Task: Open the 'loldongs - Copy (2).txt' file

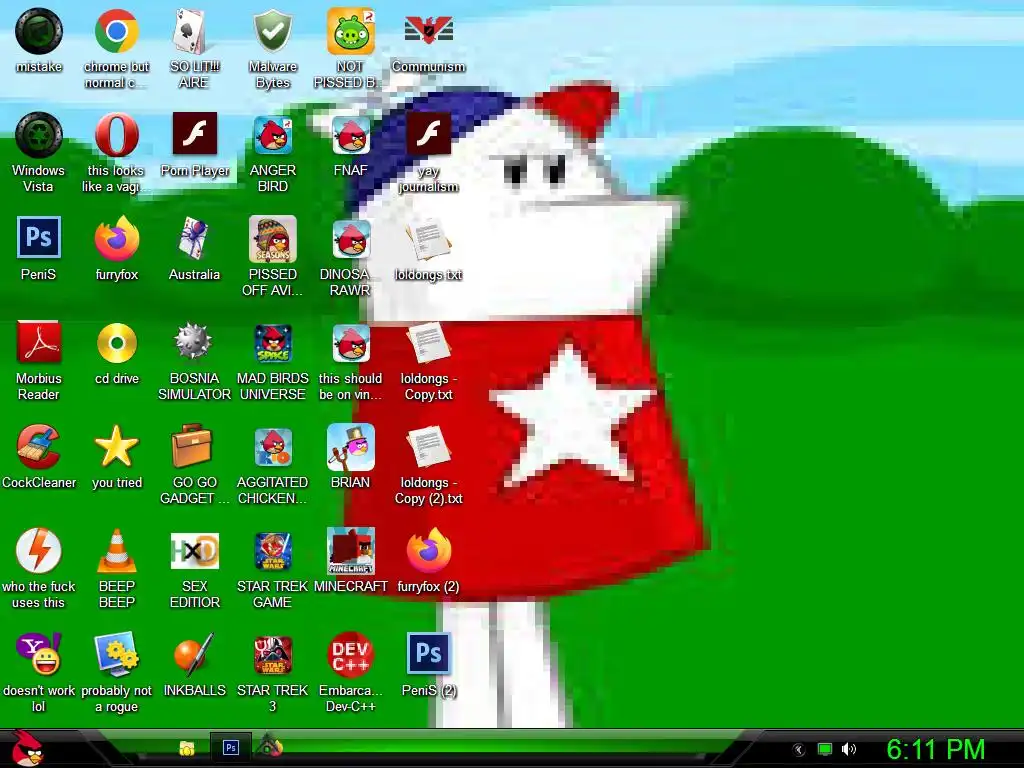Action: click(428, 447)
